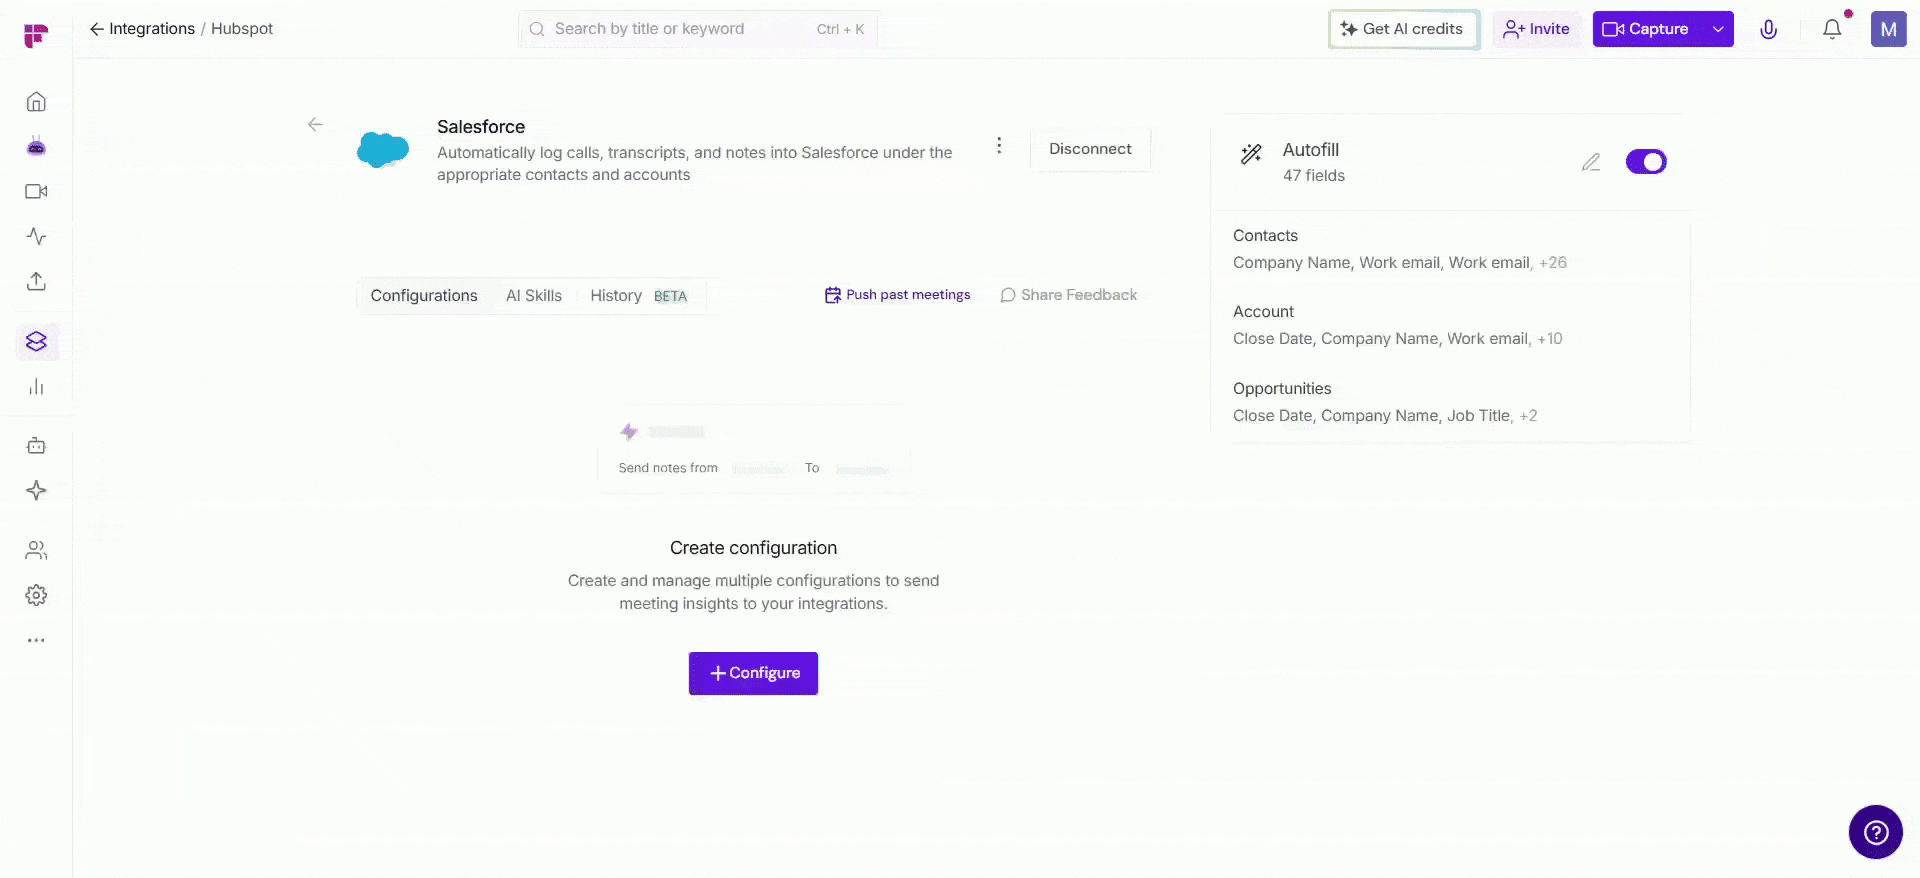
Task: Click the Fireflies logo icon
Action: (x=36, y=36)
